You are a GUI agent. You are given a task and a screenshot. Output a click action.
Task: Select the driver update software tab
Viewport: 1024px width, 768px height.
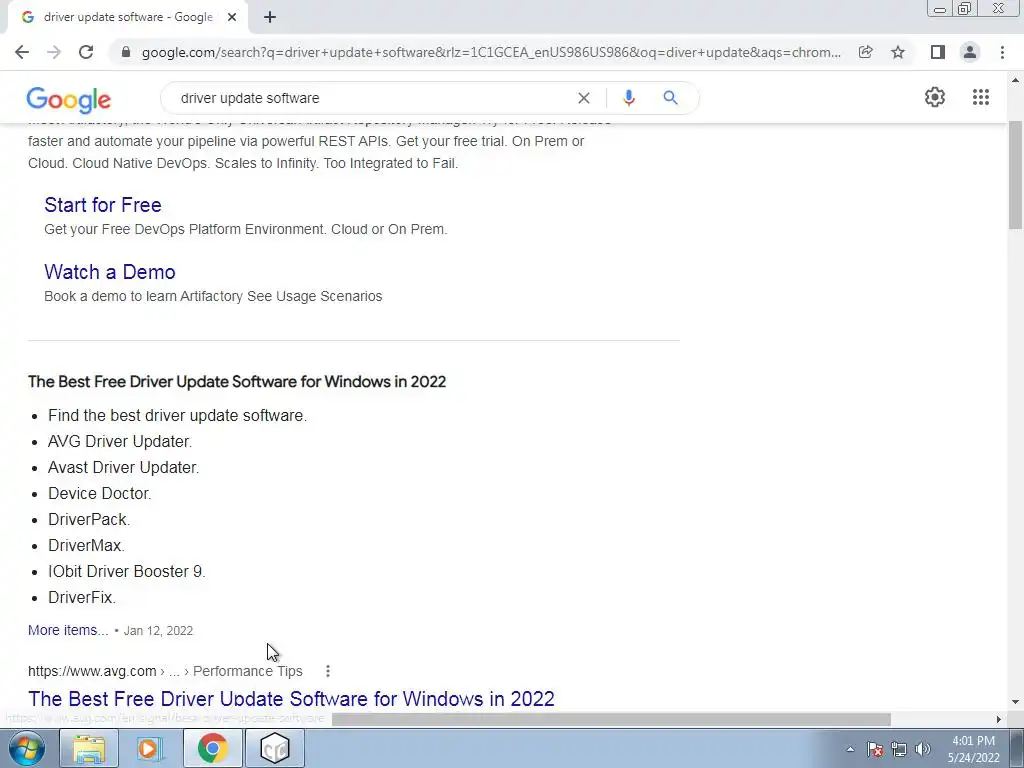point(127,18)
